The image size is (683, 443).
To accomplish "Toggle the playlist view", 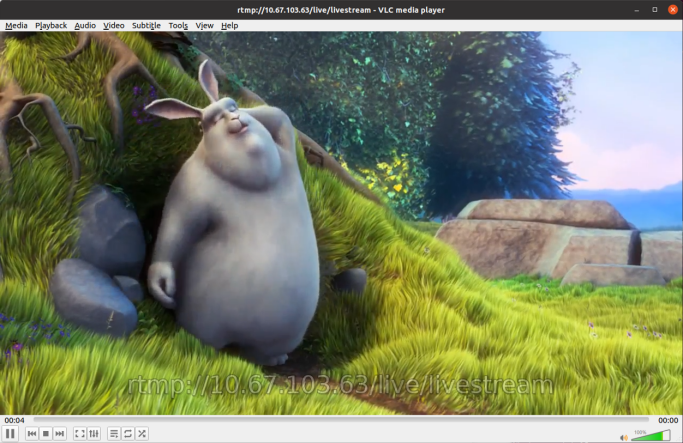I will coord(114,433).
